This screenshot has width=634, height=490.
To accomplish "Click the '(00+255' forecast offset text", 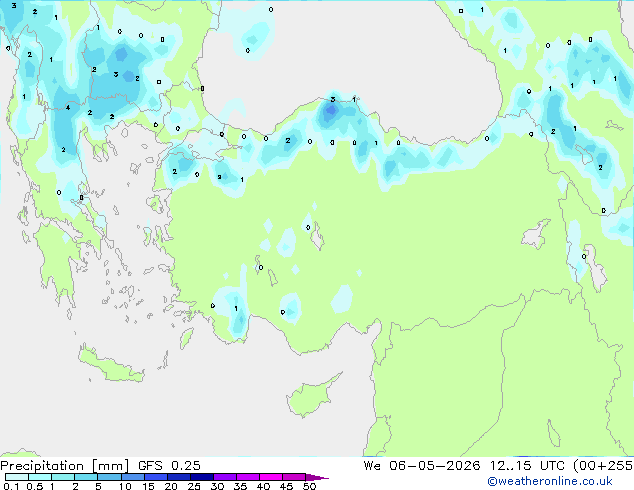I will pyautogui.click(x=603, y=466).
